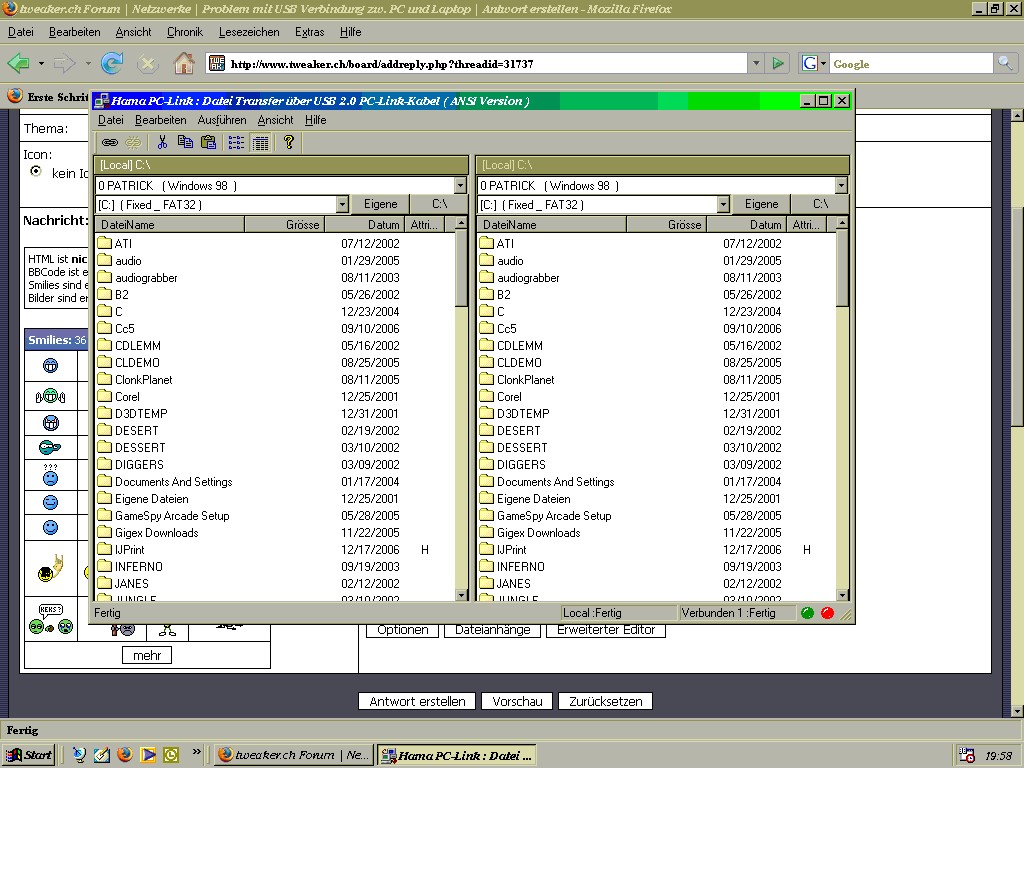The width and height of the screenshot is (1024, 890).
Task: Click Firefox quick launch icon in taskbar
Action: click(125, 755)
